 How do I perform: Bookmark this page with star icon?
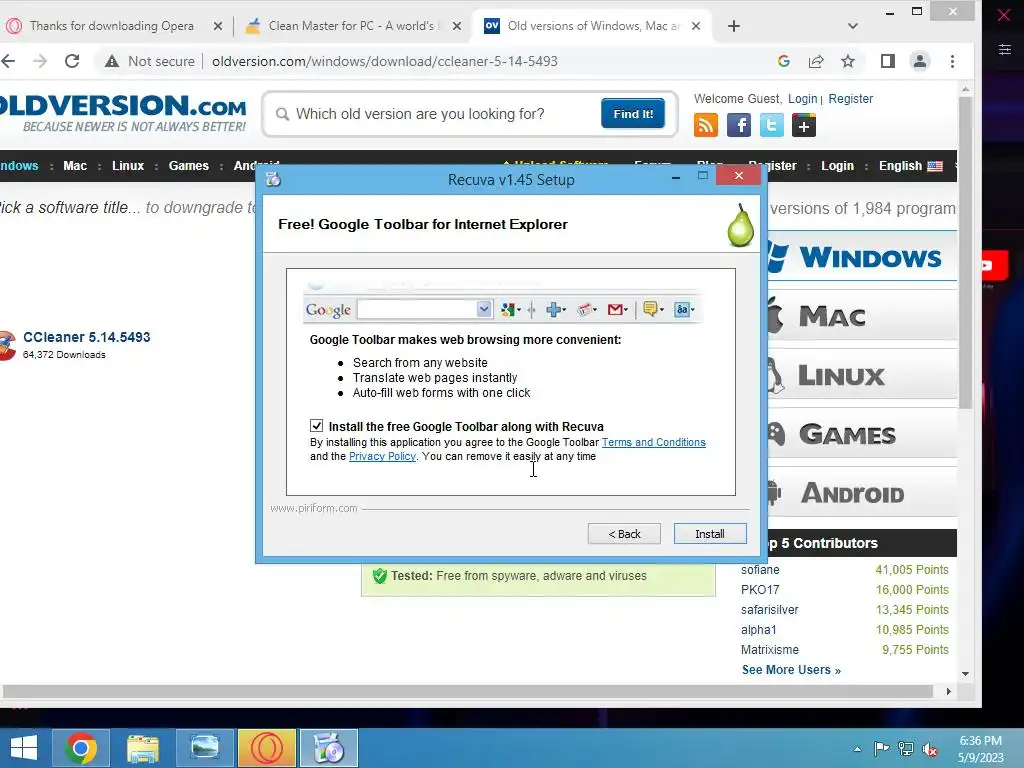pos(848,61)
